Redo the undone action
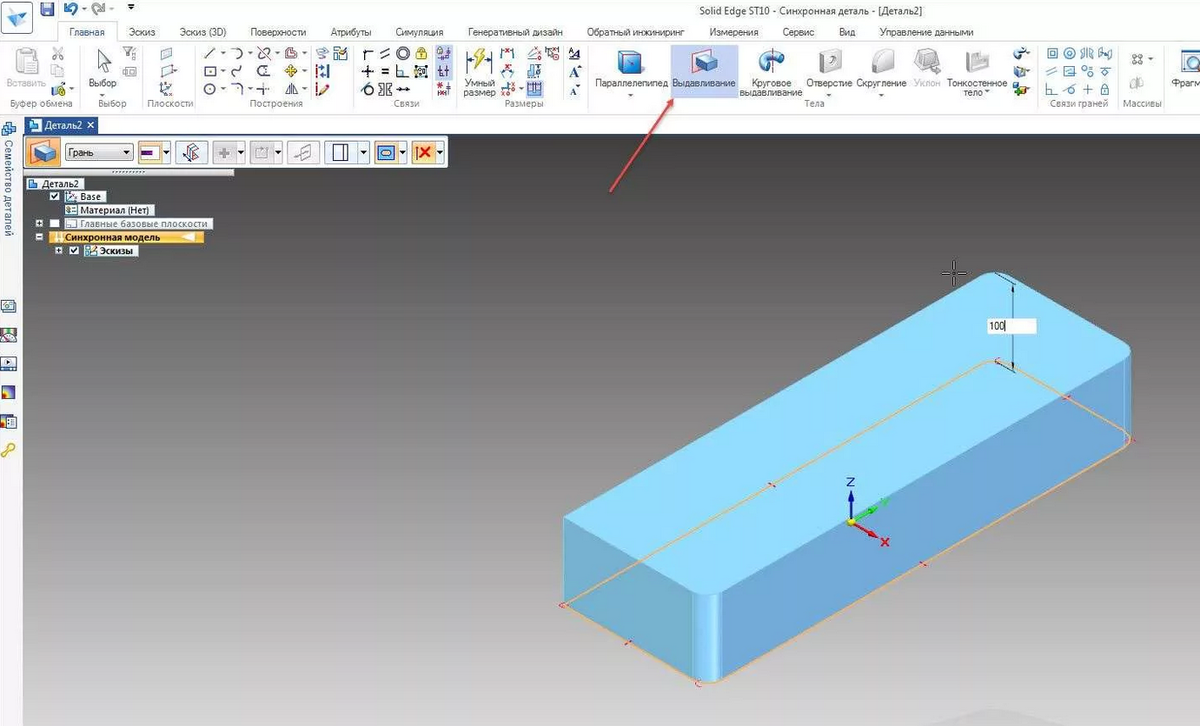Viewport: 1200px width, 726px height. (x=98, y=10)
